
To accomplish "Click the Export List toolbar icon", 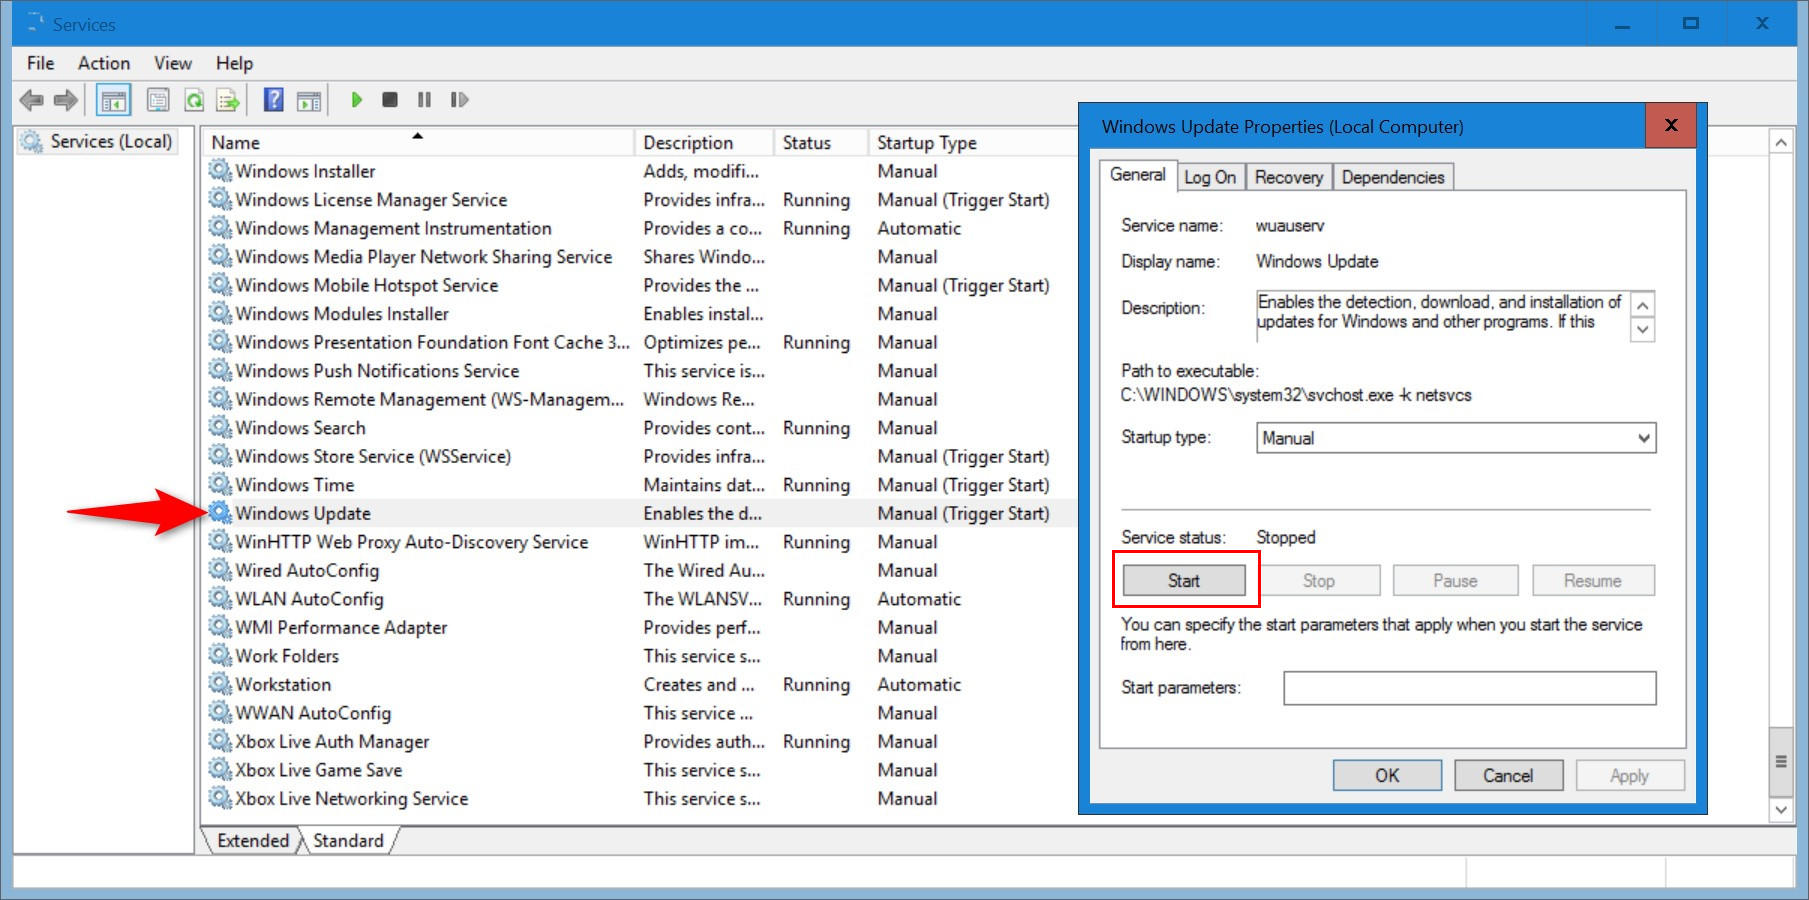I will 229,100.
